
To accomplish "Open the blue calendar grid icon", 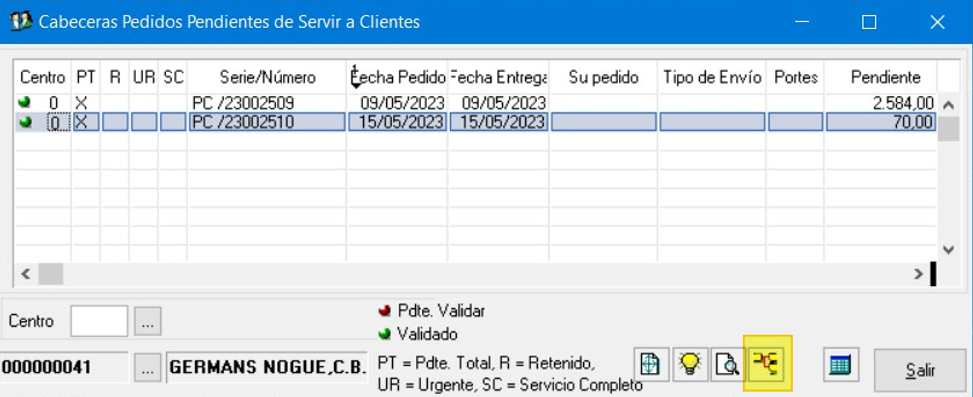I will click(840, 364).
